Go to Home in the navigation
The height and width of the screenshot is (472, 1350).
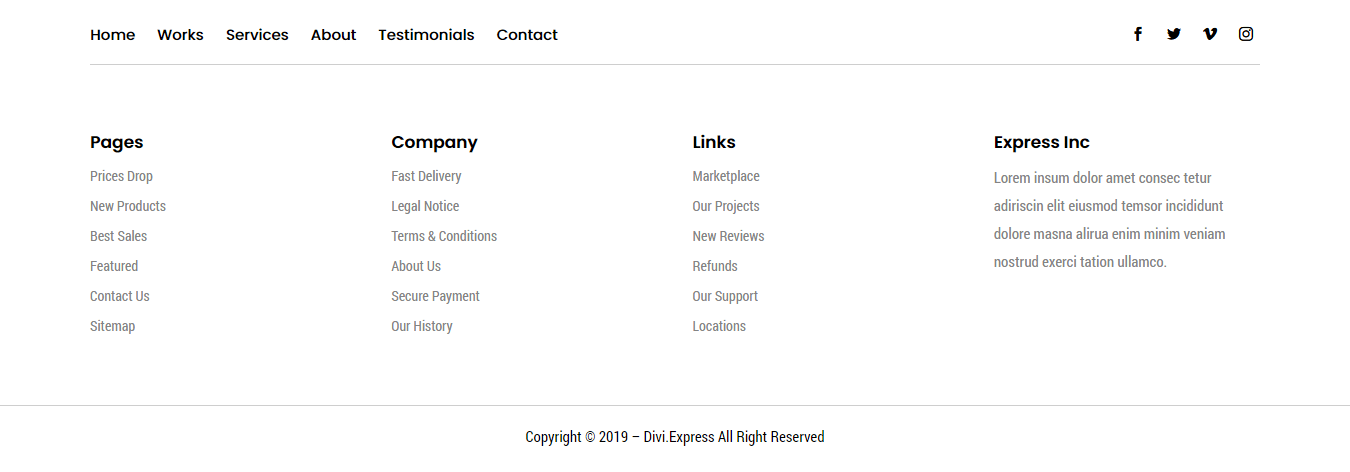112,35
